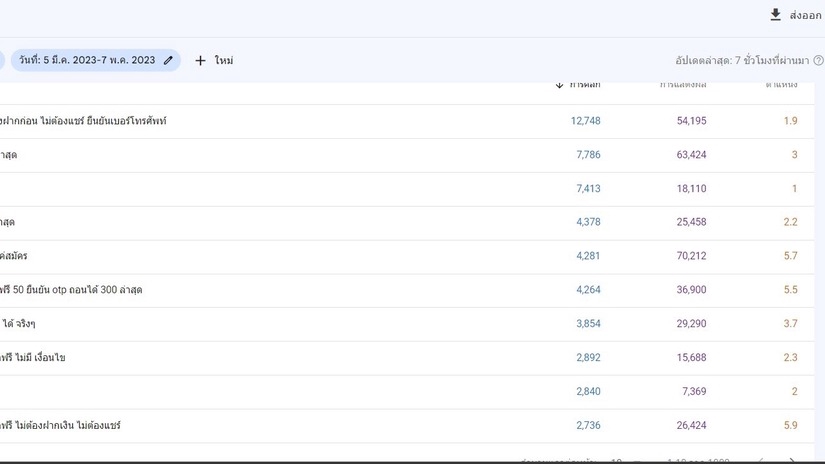The width and height of the screenshot is (825, 464).
Task: Click the sort arrow on clicks column
Action: coord(560,85)
